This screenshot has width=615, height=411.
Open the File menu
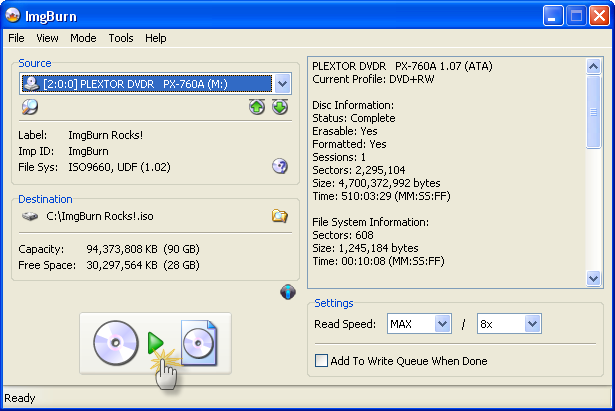click(x=16, y=38)
